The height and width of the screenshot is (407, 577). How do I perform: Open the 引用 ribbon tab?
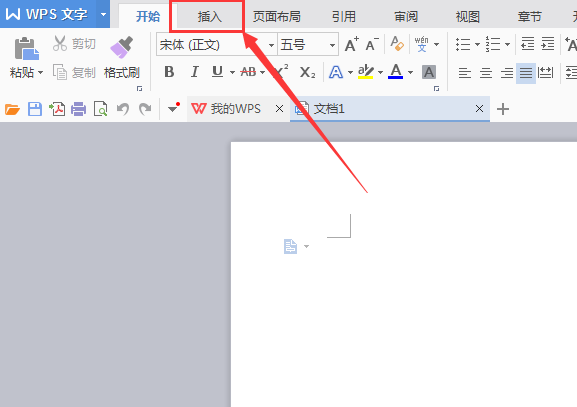pos(344,17)
